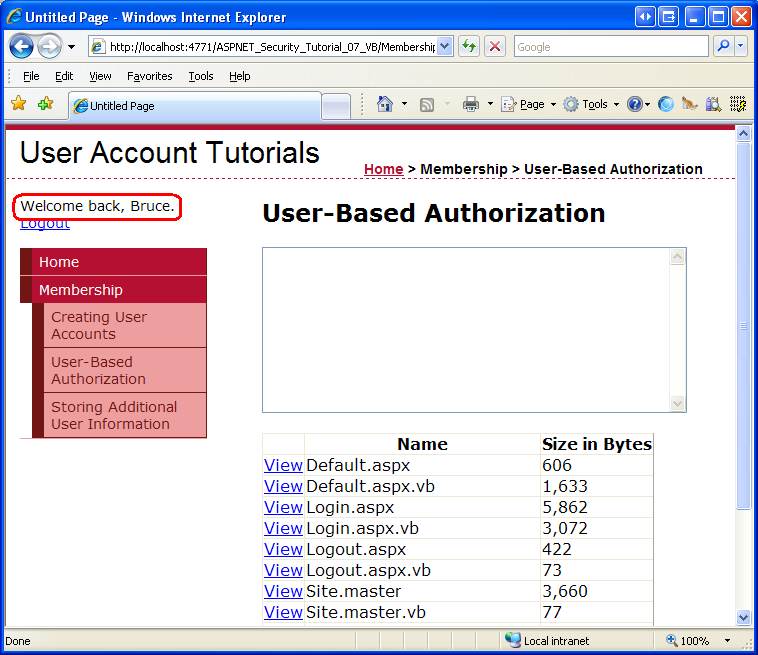The width and height of the screenshot is (758, 655).
Task: Click the Home house icon in toolbar
Action: click(x=385, y=104)
